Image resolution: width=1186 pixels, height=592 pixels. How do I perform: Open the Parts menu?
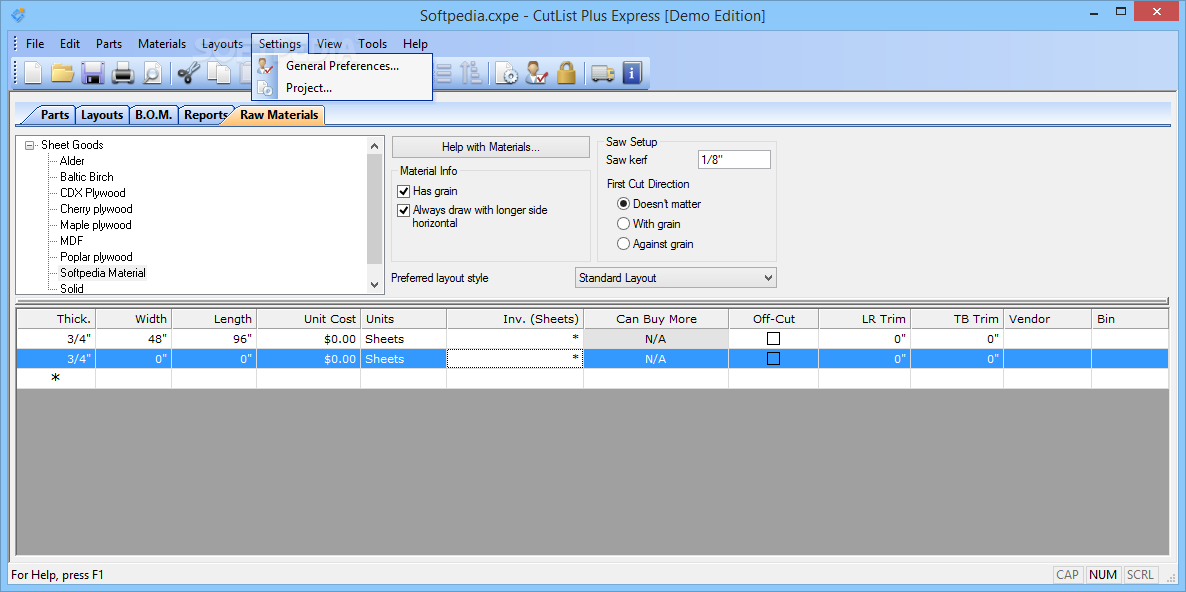point(109,44)
